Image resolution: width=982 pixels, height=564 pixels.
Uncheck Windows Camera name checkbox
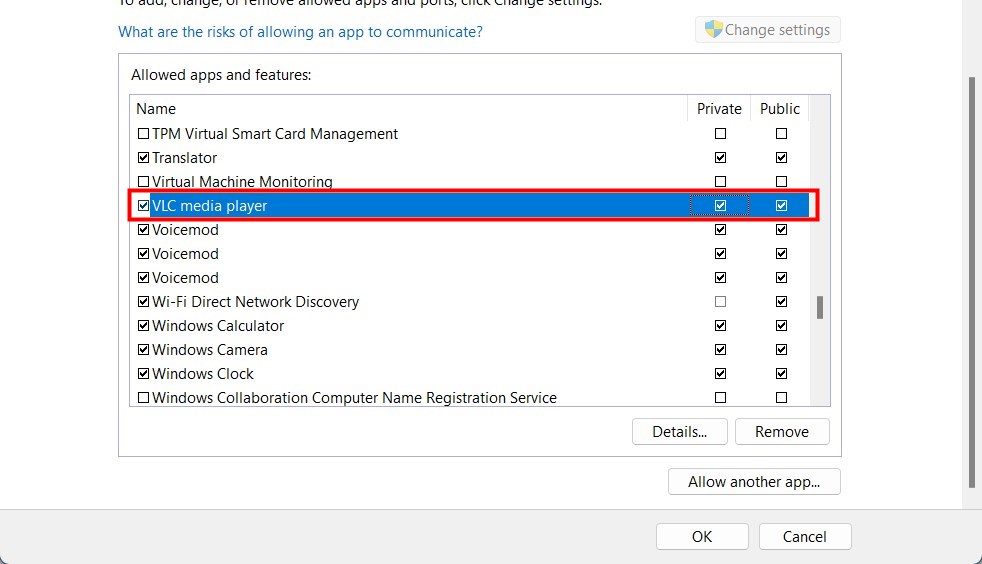pyautogui.click(x=143, y=349)
